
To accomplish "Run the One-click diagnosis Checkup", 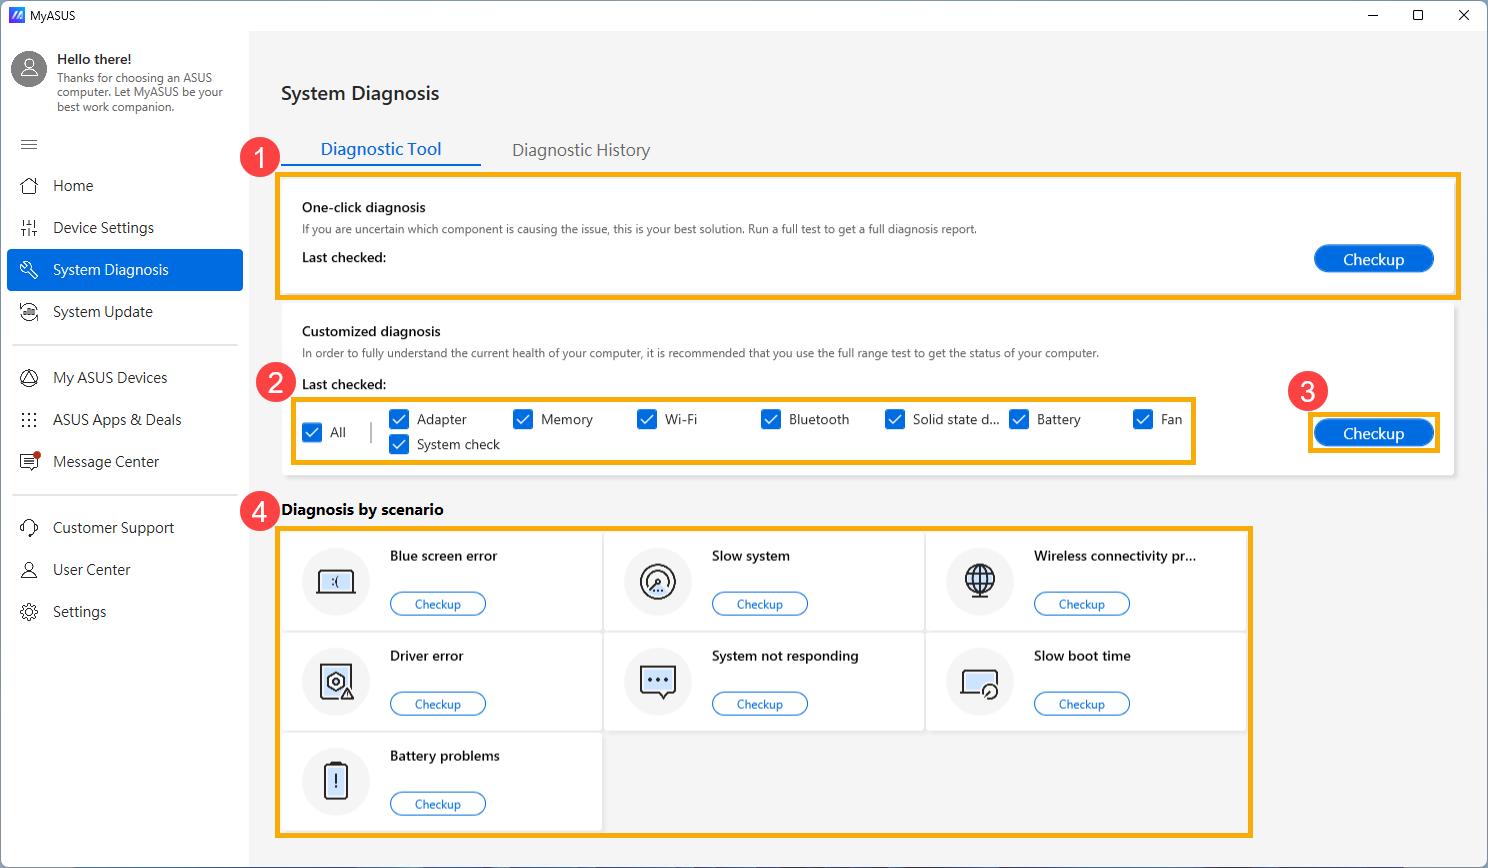I will (x=1374, y=259).
